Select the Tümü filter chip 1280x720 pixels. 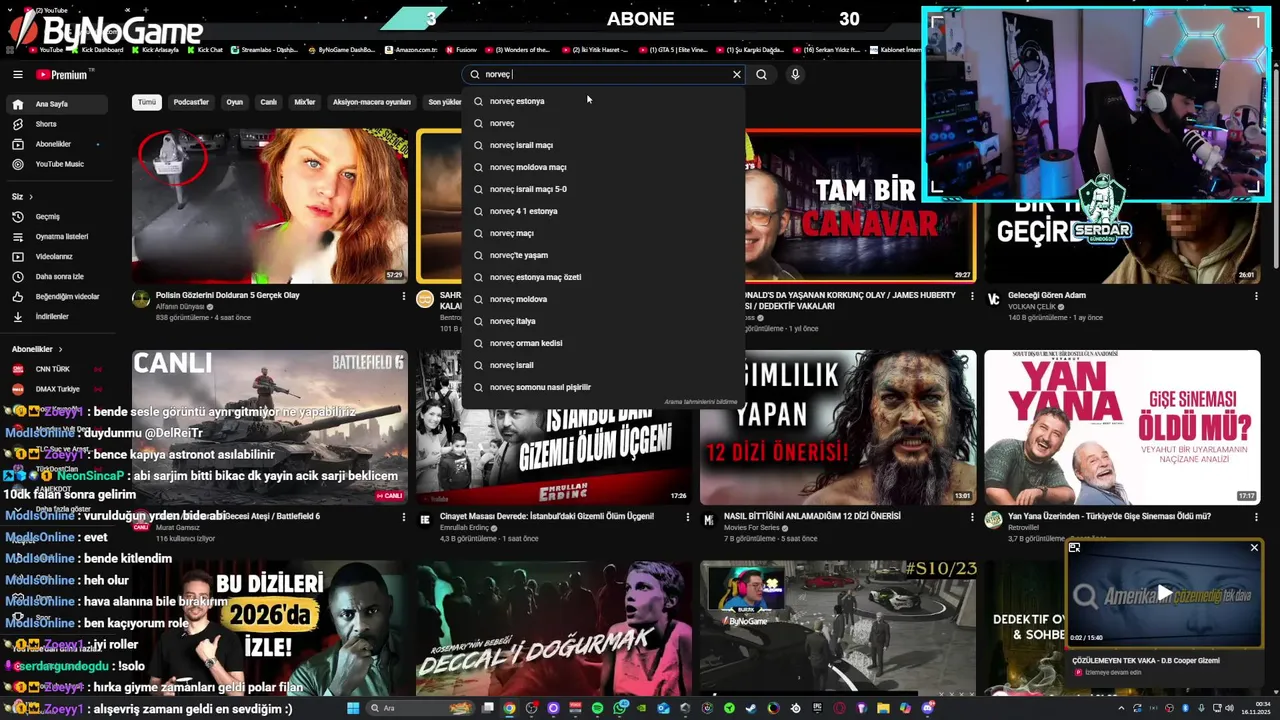coord(147,102)
